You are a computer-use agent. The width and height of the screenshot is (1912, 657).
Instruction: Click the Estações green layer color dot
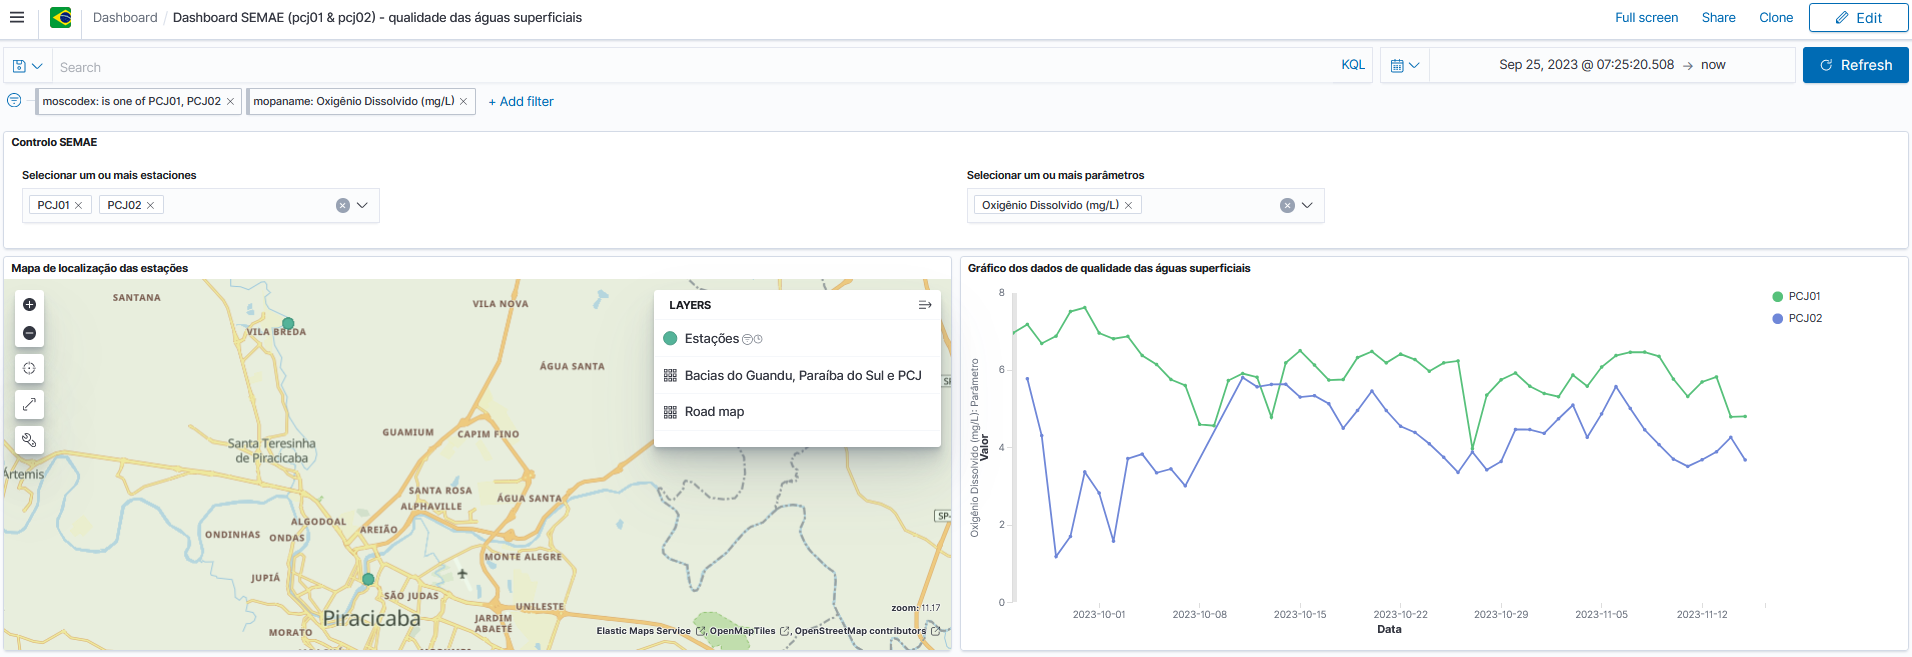click(670, 339)
